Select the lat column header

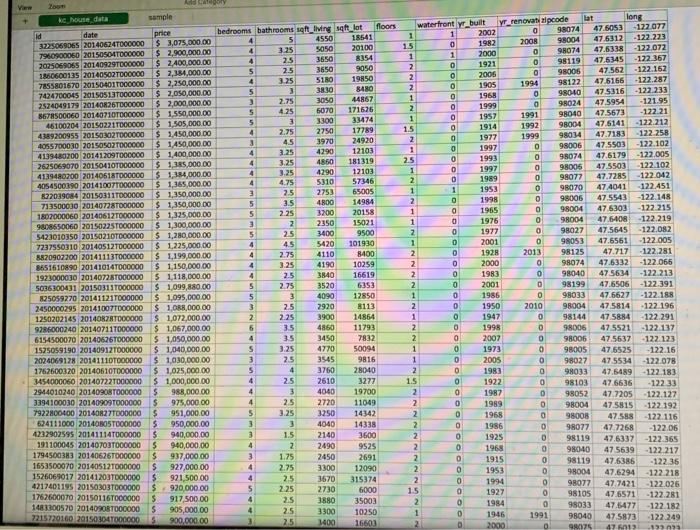[x=603, y=18]
